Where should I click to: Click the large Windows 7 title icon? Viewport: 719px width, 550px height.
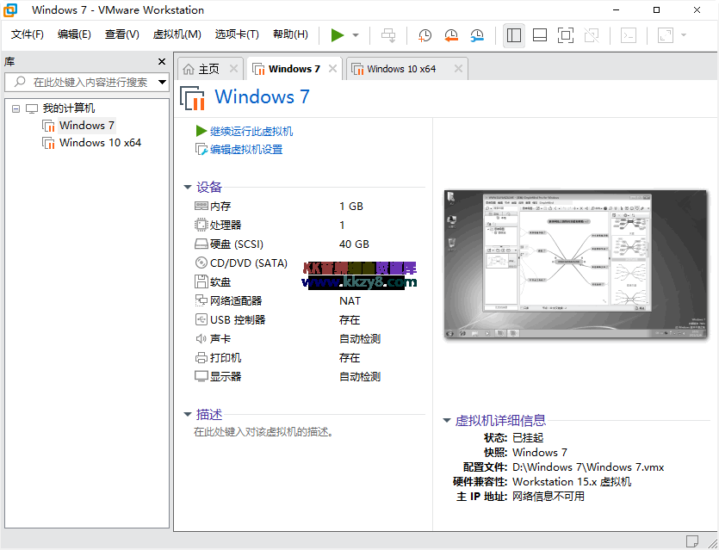click(x=192, y=97)
